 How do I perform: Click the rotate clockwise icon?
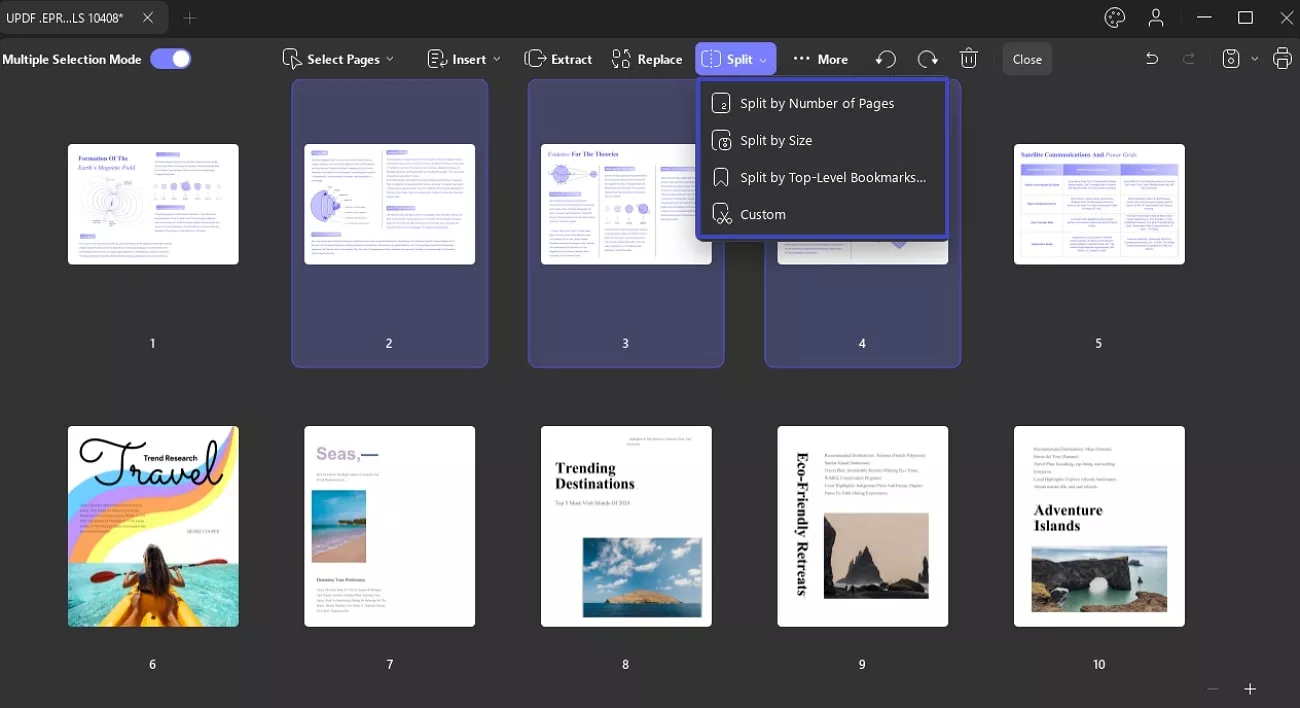[x=927, y=59]
